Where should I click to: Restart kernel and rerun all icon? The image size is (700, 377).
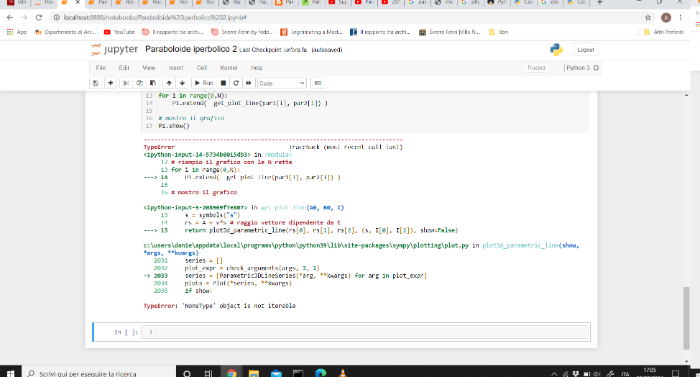click(x=249, y=83)
